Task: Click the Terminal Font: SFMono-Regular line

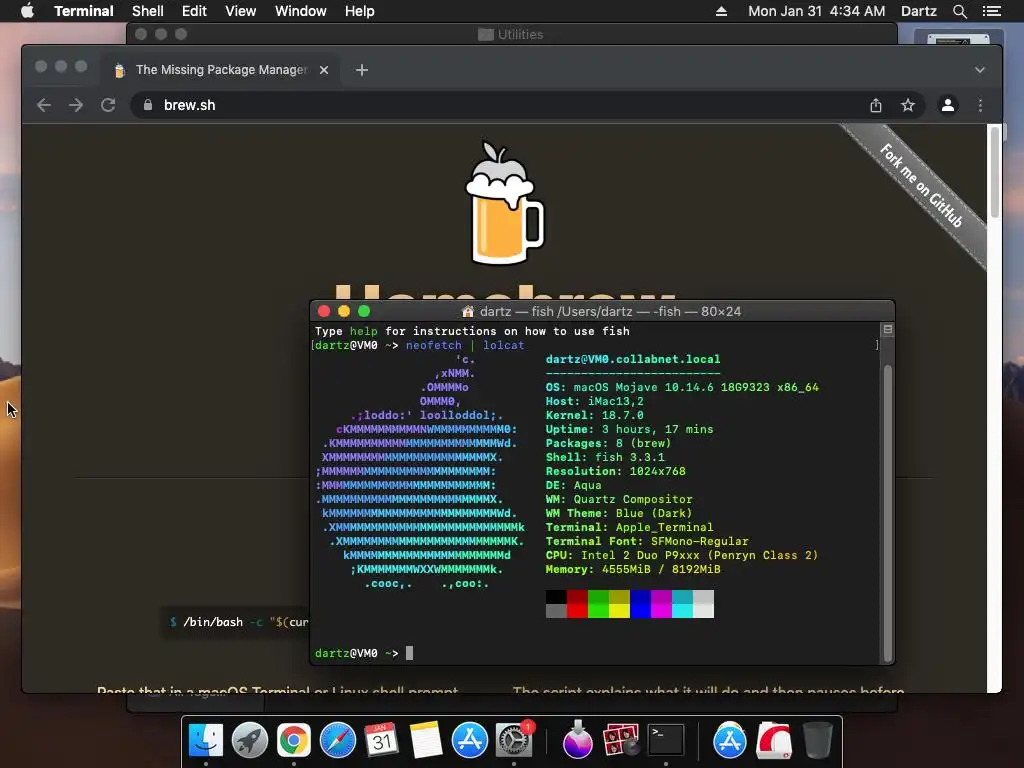Action: point(647,541)
